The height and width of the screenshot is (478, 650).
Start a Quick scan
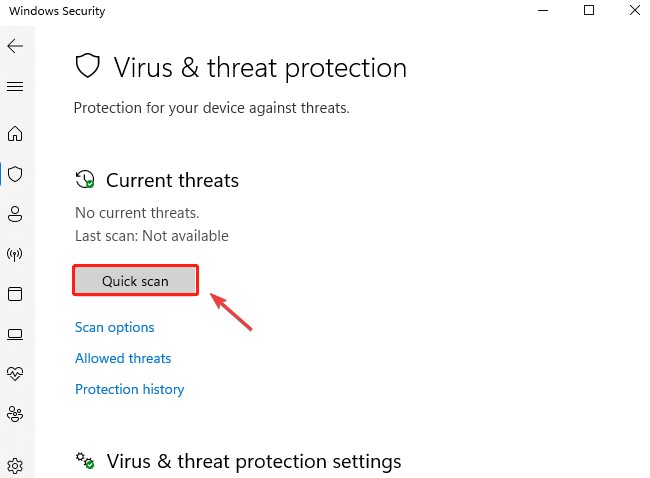pyautogui.click(x=135, y=281)
